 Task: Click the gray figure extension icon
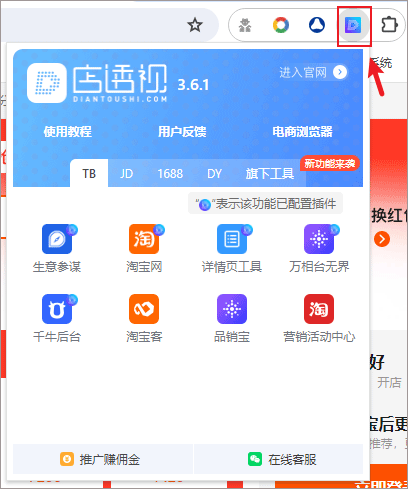point(245,25)
